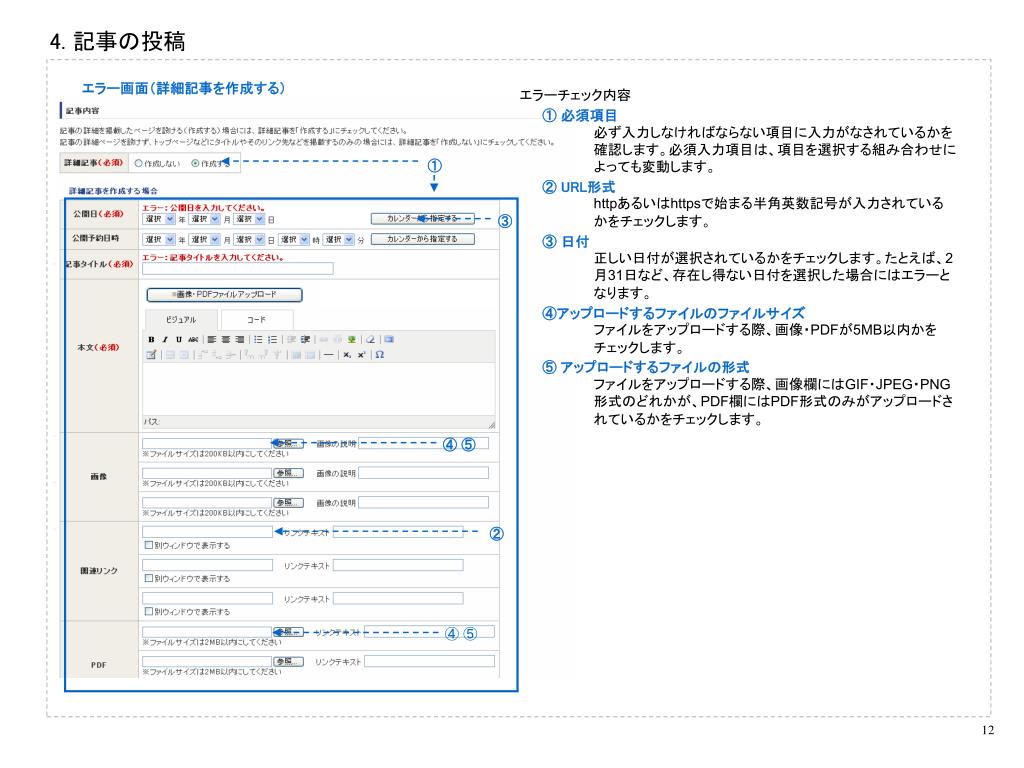Click カレンダーから指定する in 公開予約日時 row
The image size is (1024, 768).
coord(423,239)
